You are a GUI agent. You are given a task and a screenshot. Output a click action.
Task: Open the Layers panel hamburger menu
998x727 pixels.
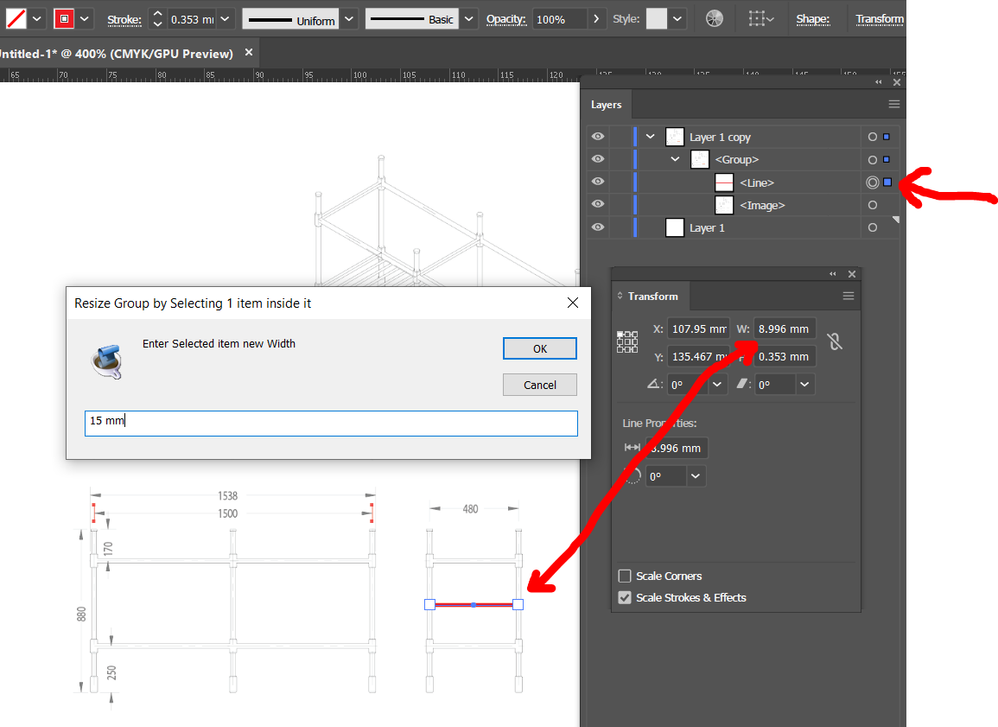[x=894, y=104]
